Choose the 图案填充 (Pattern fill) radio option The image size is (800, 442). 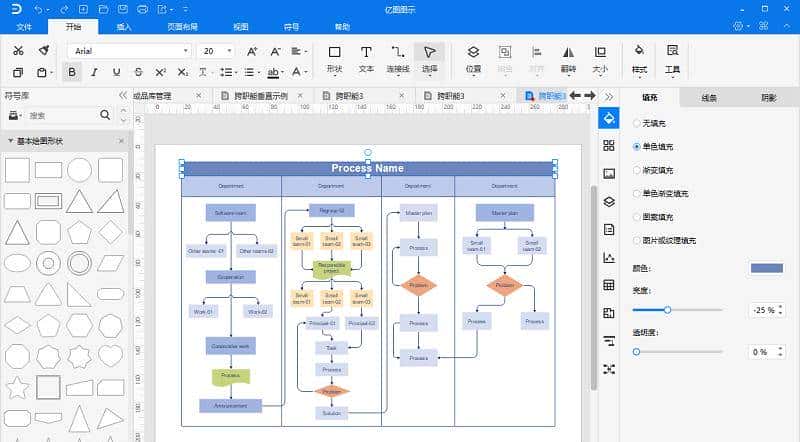coord(636,216)
